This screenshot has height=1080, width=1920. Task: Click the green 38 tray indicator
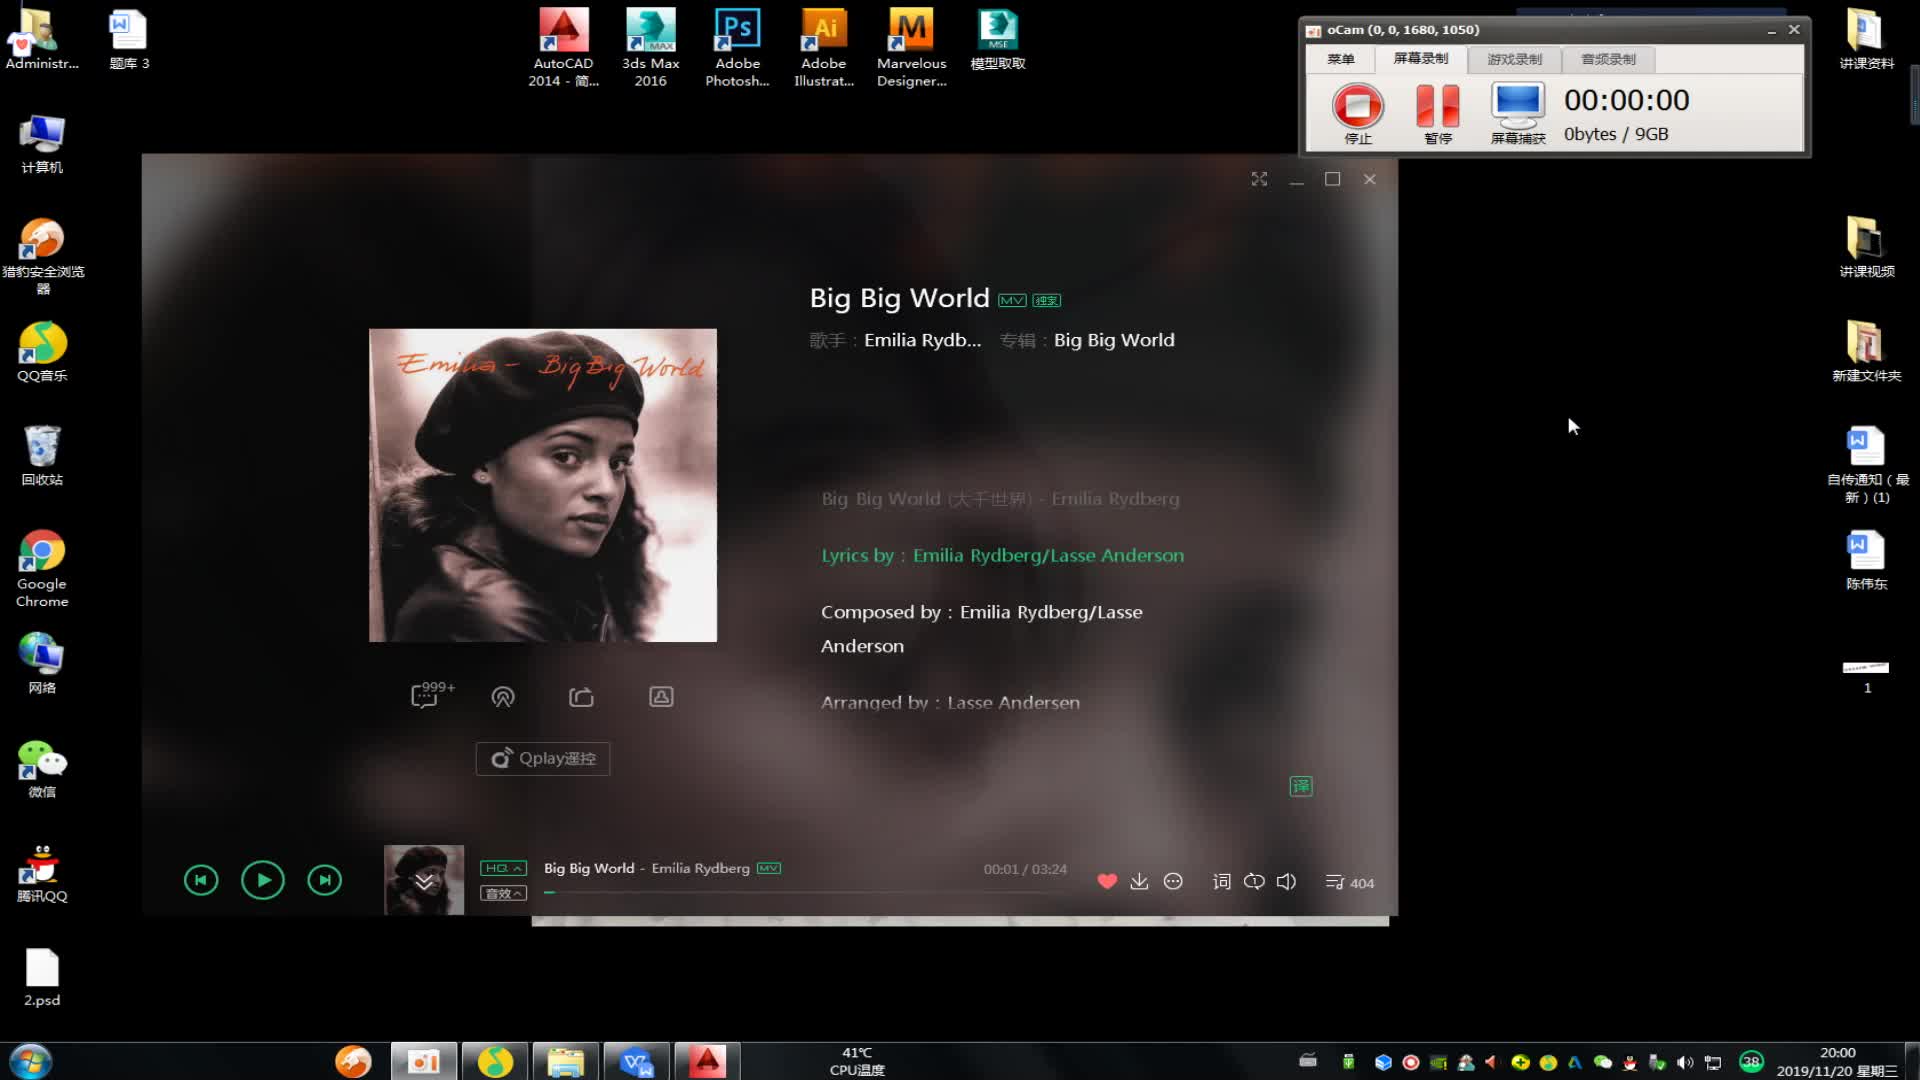pyautogui.click(x=1751, y=1062)
